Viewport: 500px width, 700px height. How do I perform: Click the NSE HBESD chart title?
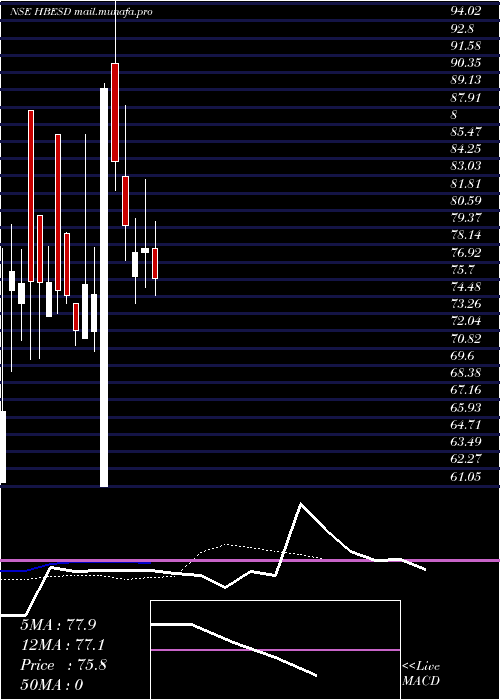[81, 12]
